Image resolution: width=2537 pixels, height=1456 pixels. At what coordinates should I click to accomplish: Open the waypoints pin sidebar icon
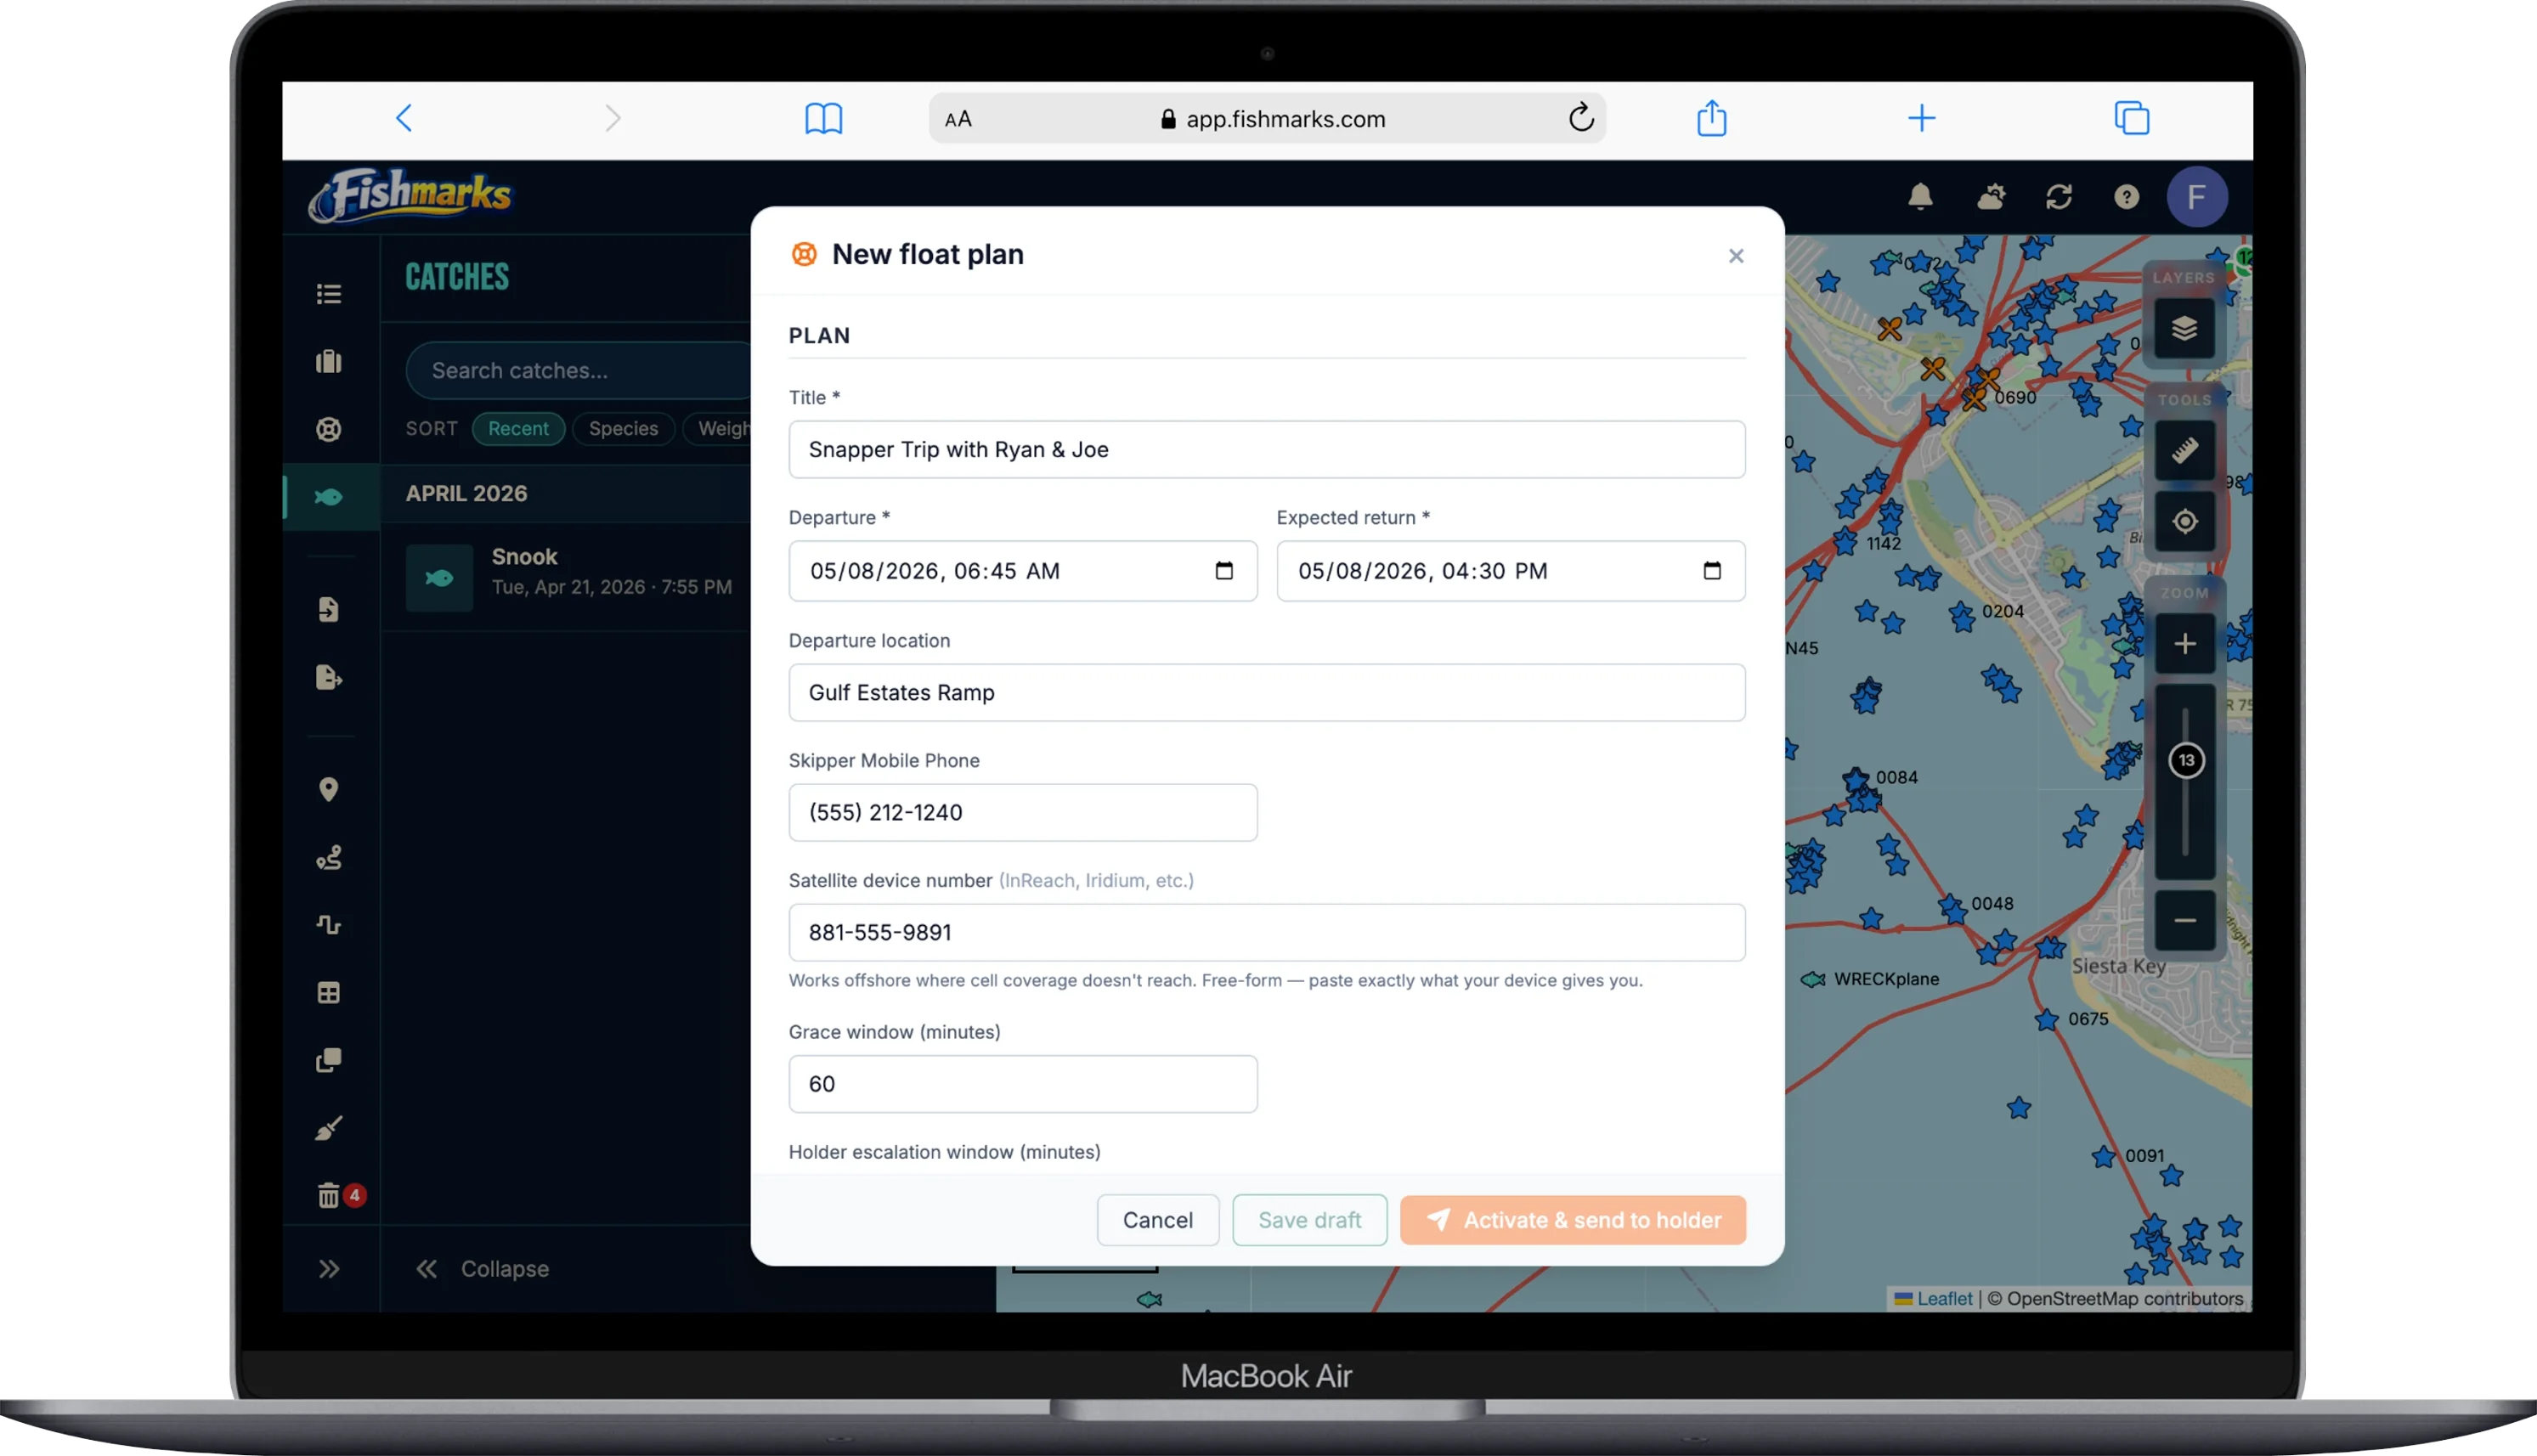(x=329, y=790)
